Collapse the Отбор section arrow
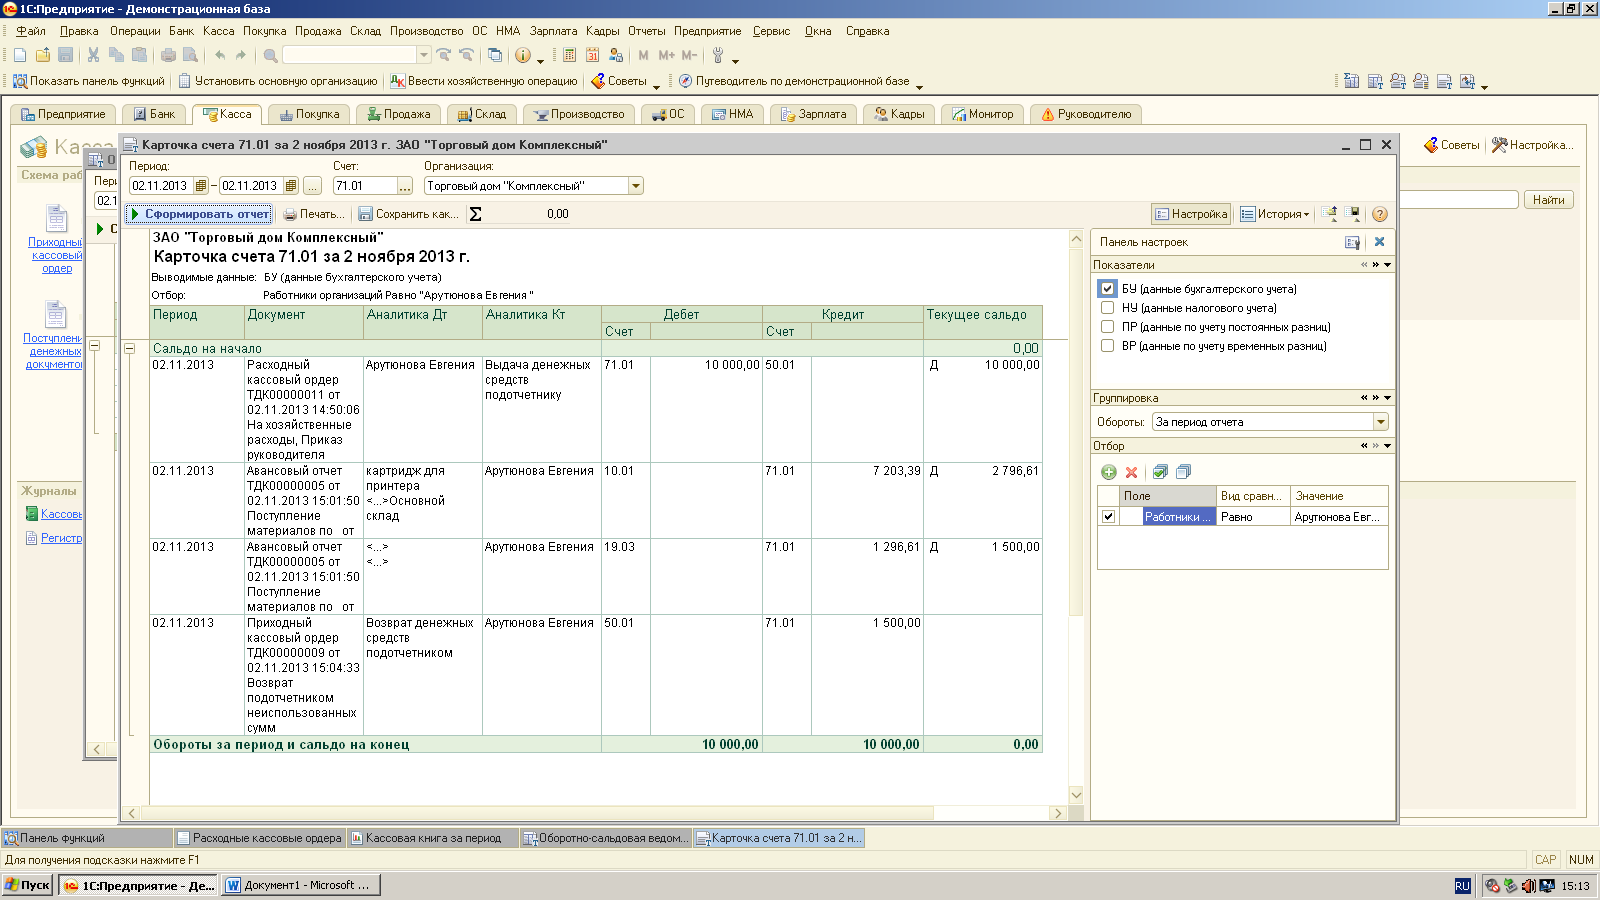Image resolution: width=1600 pixels, height=900 pixels. click(x=1388, y=446)
